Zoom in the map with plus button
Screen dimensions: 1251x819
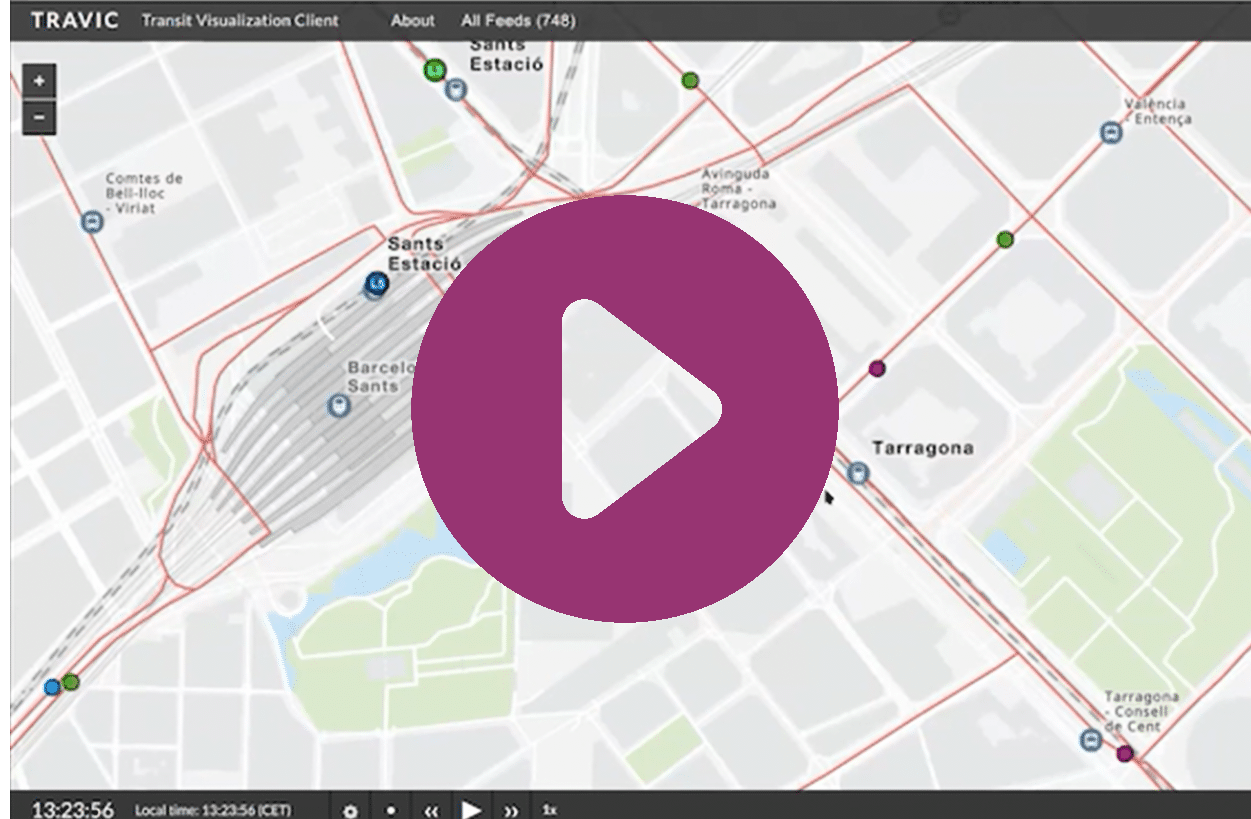coord(39,81)
